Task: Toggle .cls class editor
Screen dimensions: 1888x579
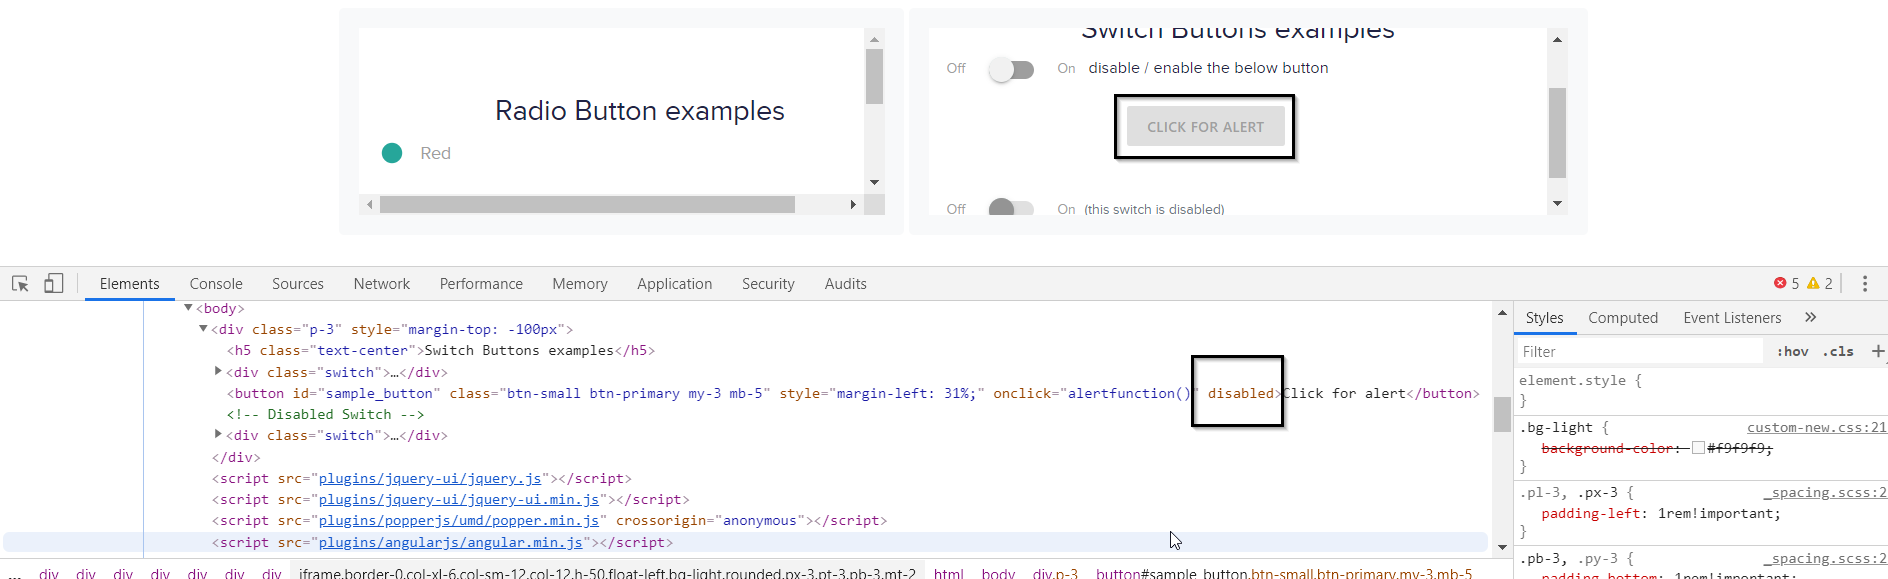Action: pos(1838,351)
